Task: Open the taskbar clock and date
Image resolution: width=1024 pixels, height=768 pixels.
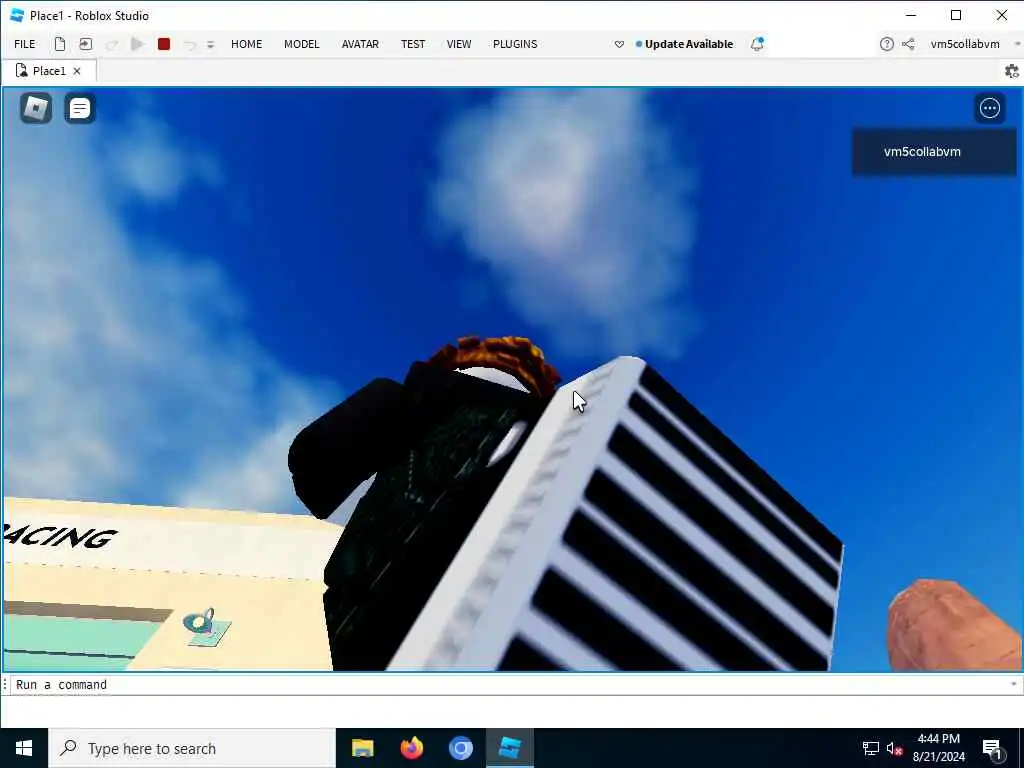Action: pos(938,748)
